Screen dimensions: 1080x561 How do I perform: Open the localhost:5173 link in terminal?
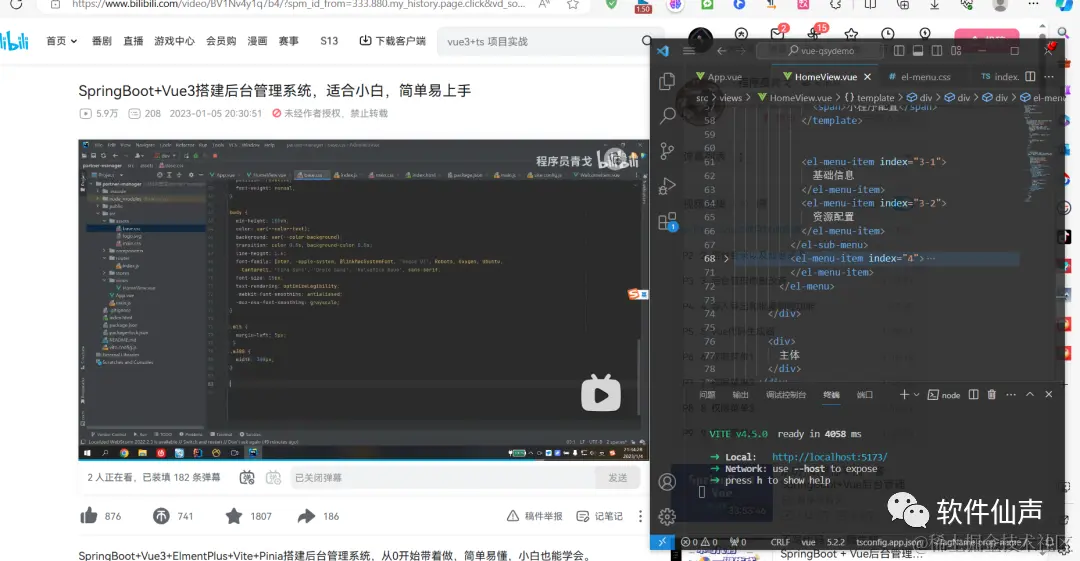point(829,457)
